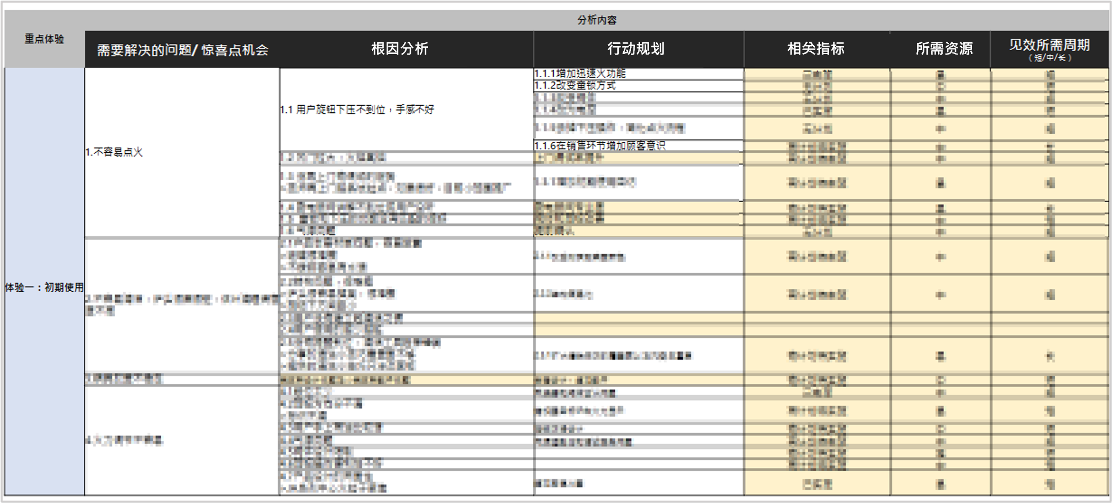1112x504 pixels.
Task: Click the 需要解决的问题/惊喜点机会 column header
Action: coord(181,49)
